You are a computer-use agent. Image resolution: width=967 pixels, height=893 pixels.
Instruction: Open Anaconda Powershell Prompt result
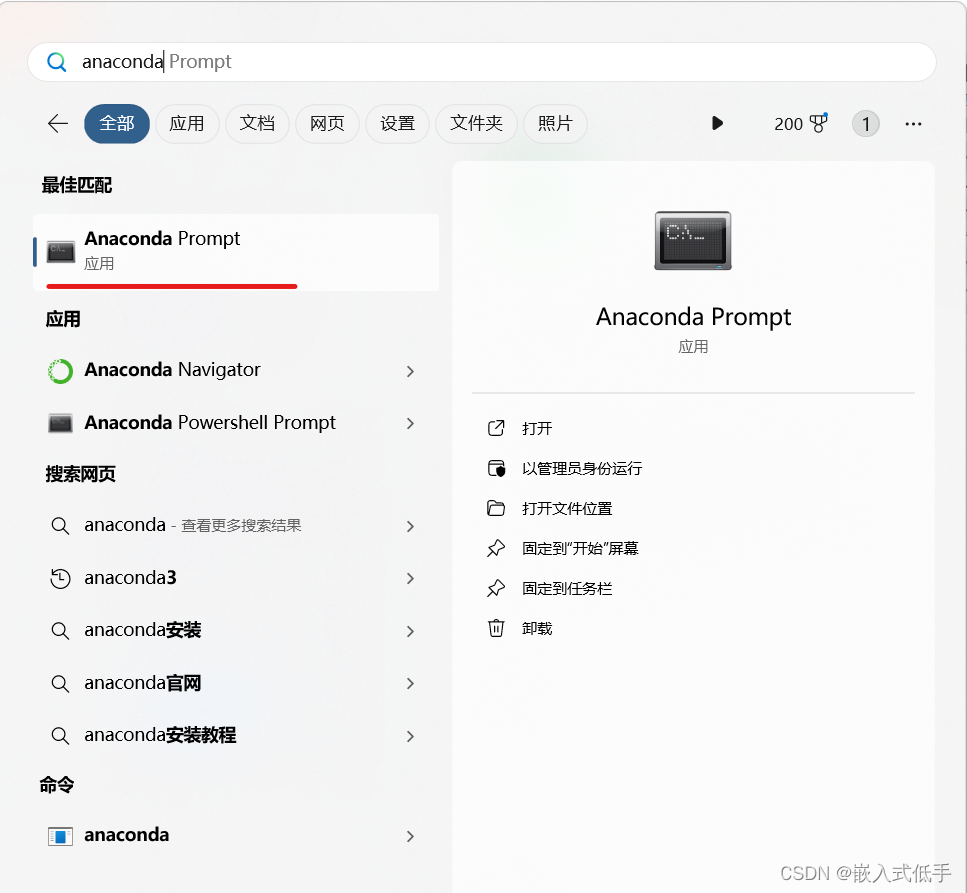[236, 423]
